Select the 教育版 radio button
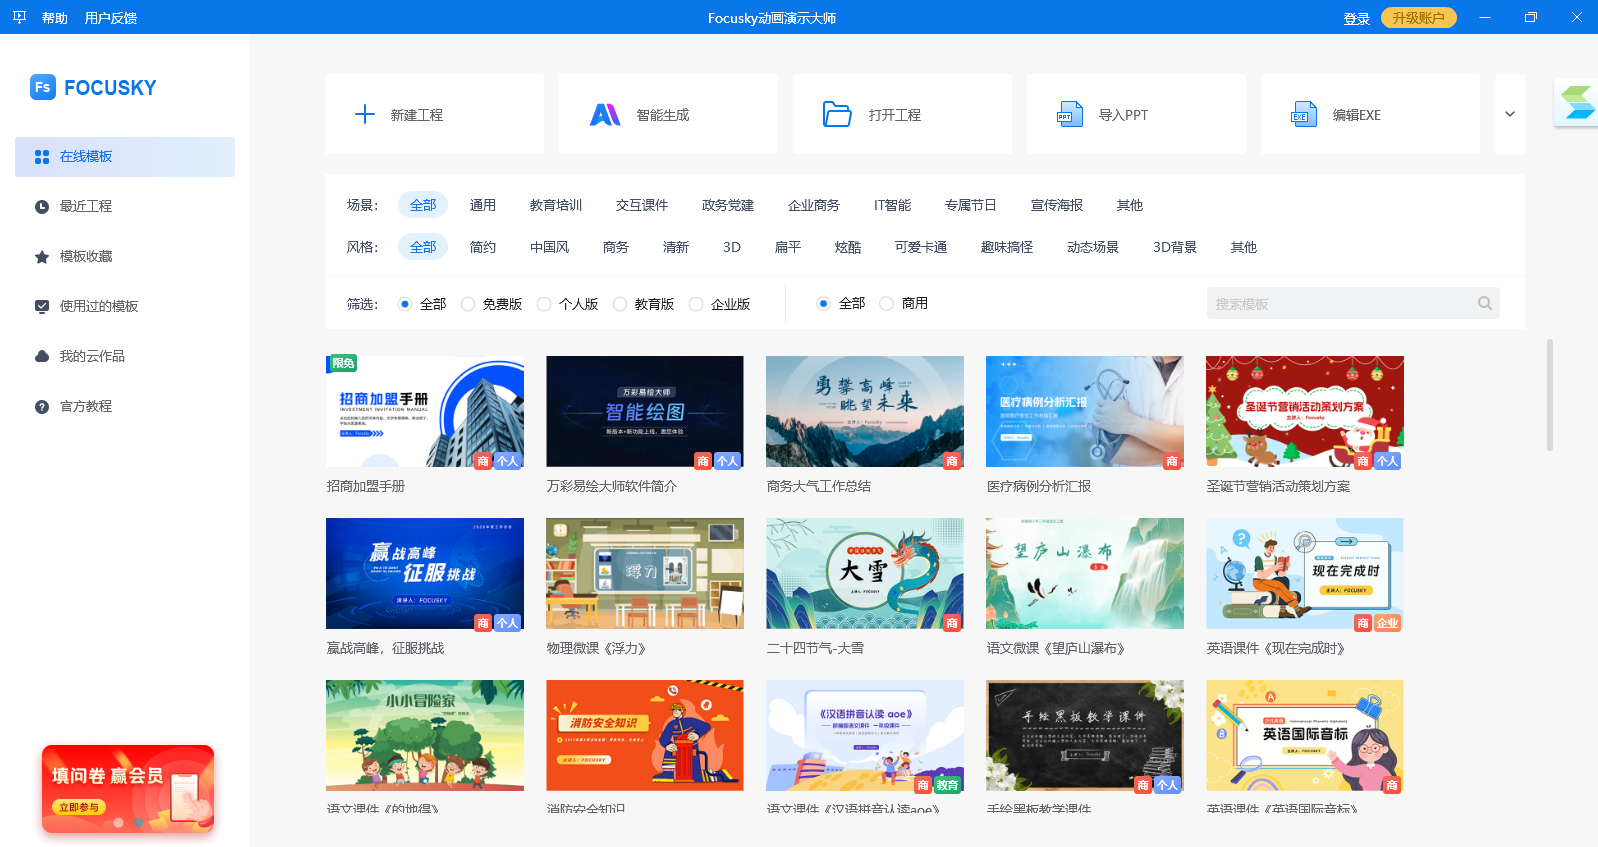 619,304
